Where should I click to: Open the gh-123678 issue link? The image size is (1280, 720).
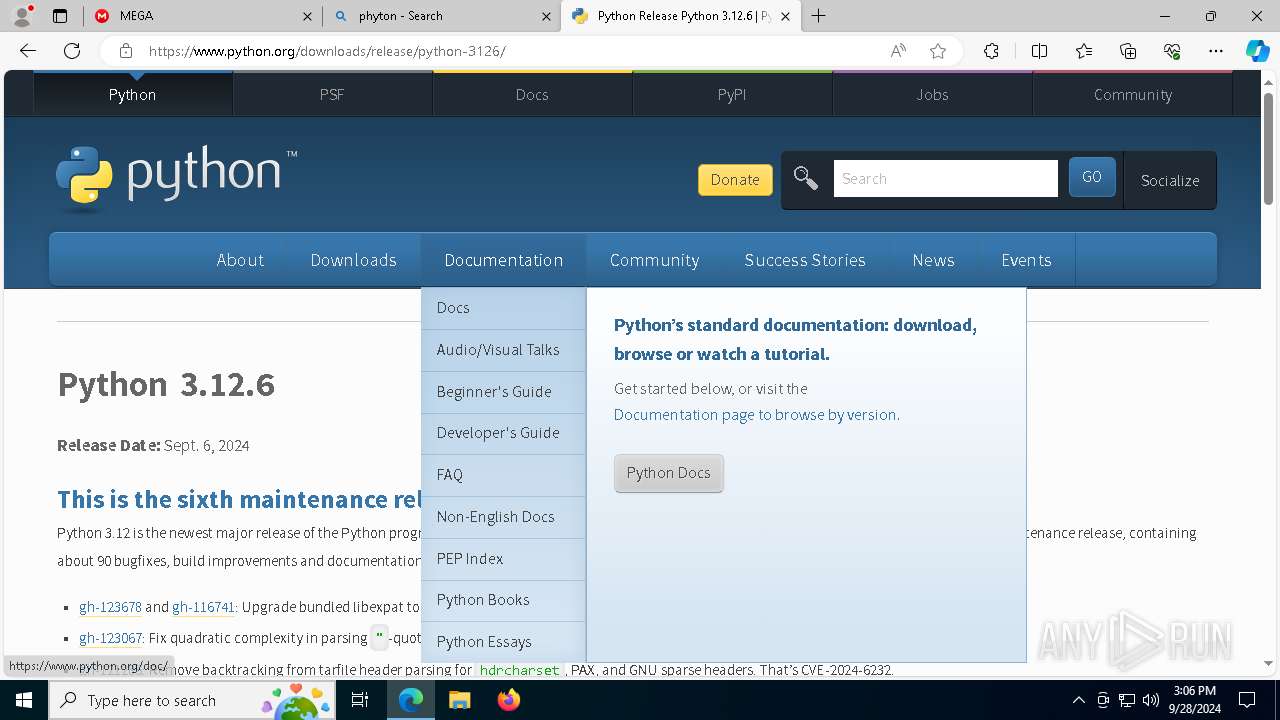(110, 607)
